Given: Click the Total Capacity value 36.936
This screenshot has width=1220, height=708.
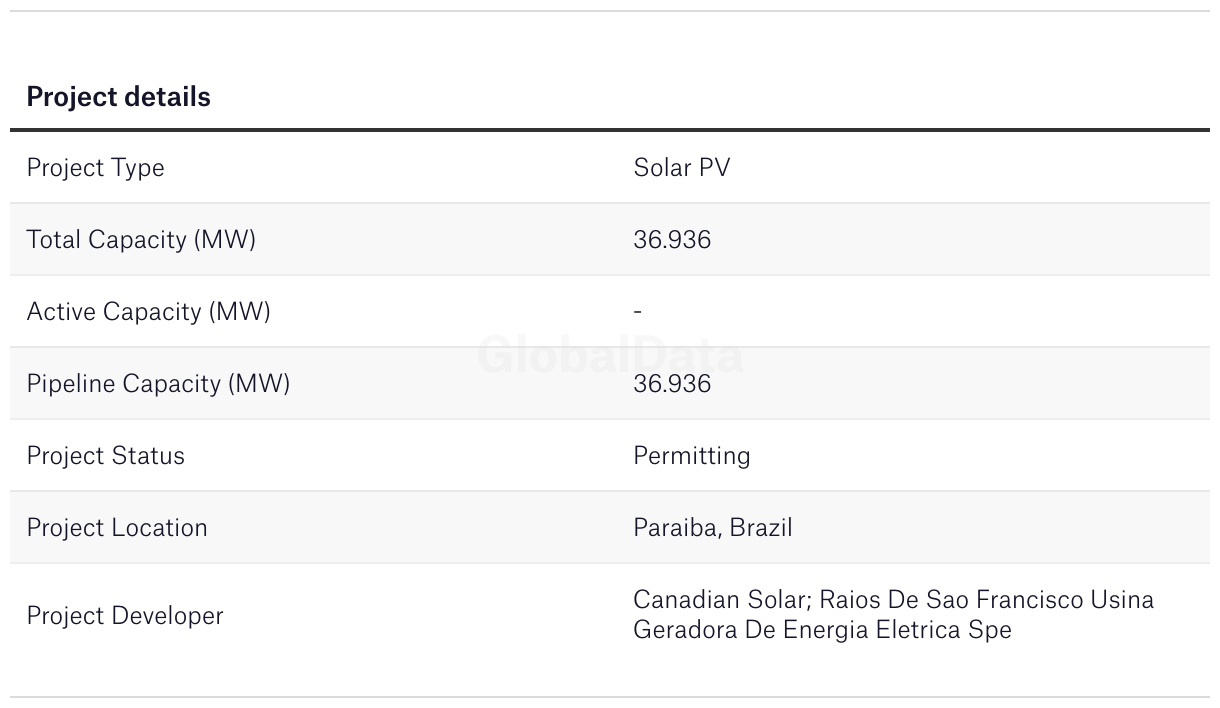Looking at the screenshot, I should tap(672, 240).
